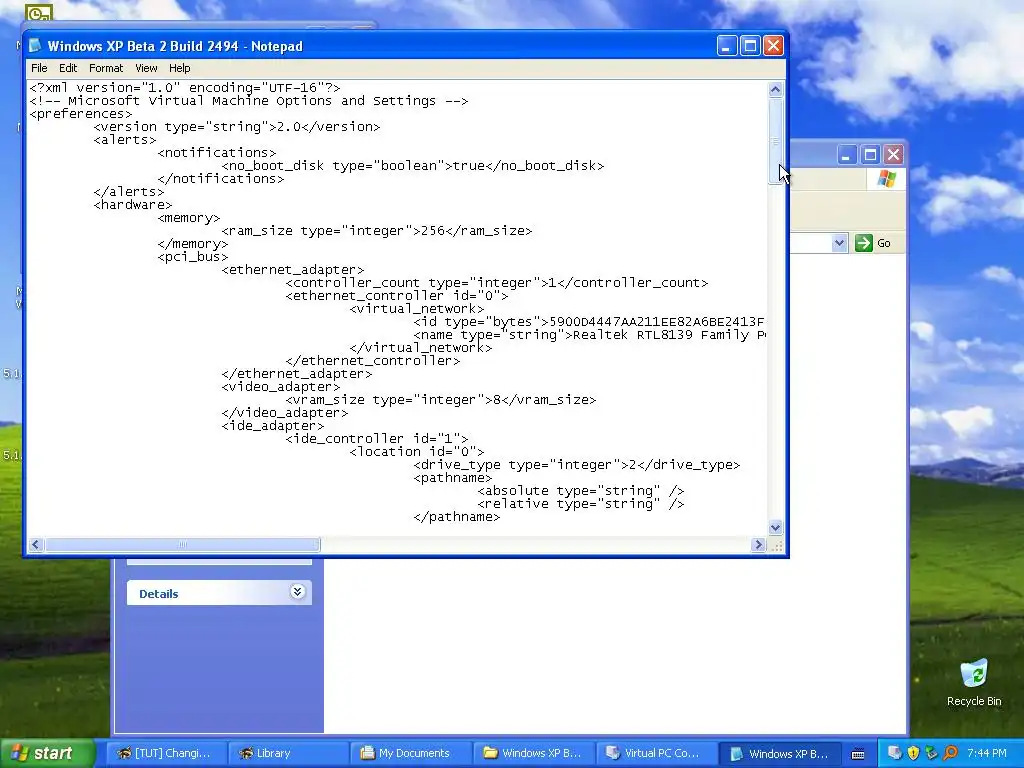Click the green tray icon next to the shield

pos(931,753)
